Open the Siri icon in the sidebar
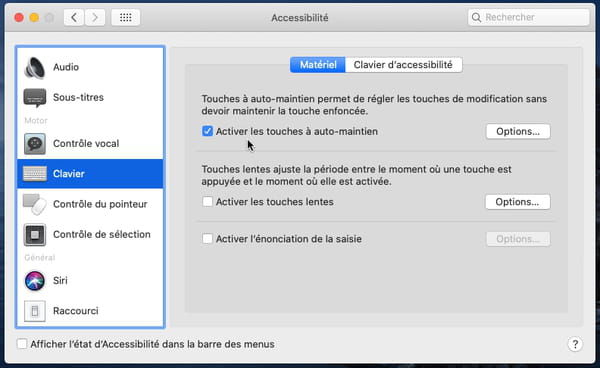Screen dimensions: 600x368 [x=35, y=280]
